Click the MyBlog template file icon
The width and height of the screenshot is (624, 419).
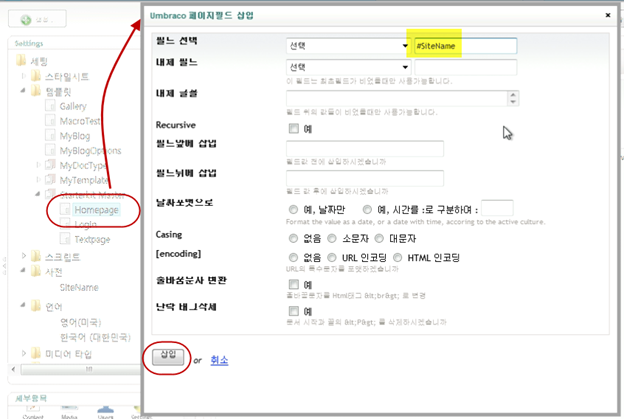(x=50, y=135)
